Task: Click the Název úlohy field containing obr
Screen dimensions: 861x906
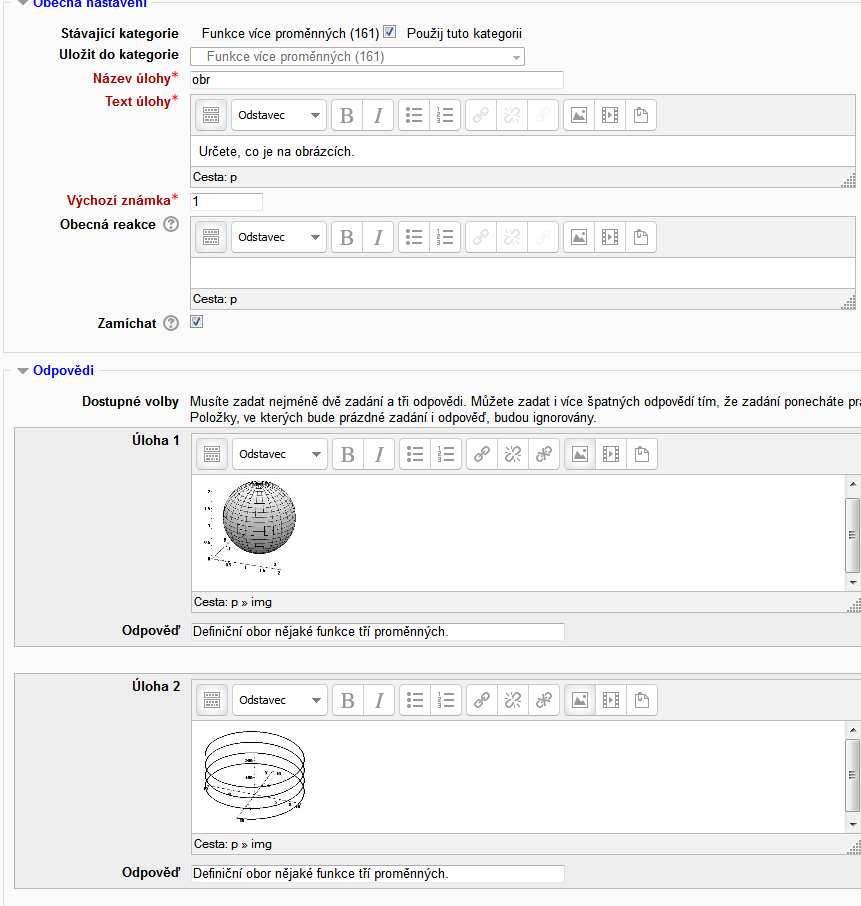Action: (377, 80)
